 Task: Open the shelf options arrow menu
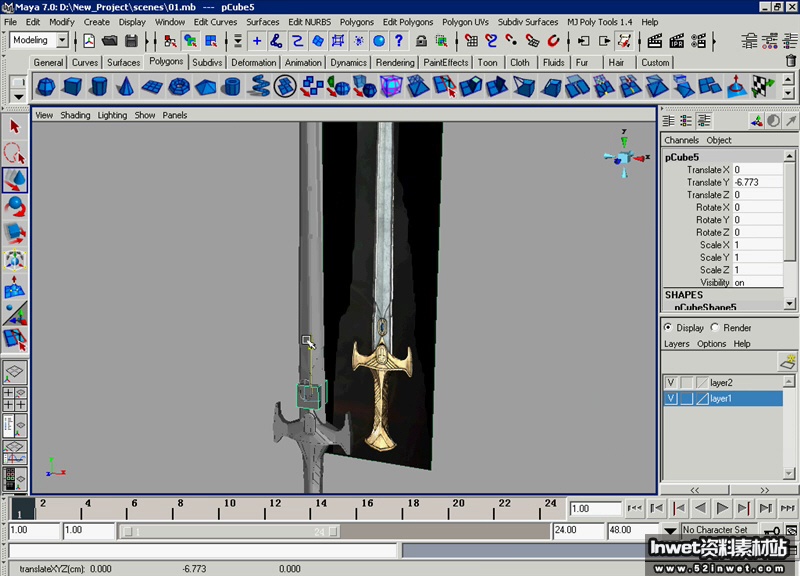18,96
